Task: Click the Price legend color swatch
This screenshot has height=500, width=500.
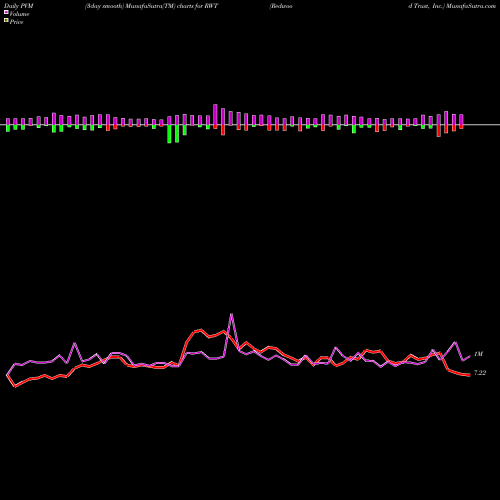Action: tap(6, 21)
